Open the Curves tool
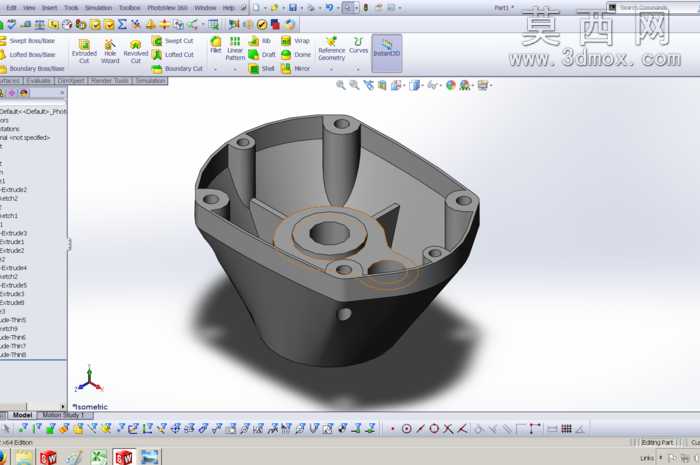The height and width of the screenshot is (465, 700). click(358, 45)
